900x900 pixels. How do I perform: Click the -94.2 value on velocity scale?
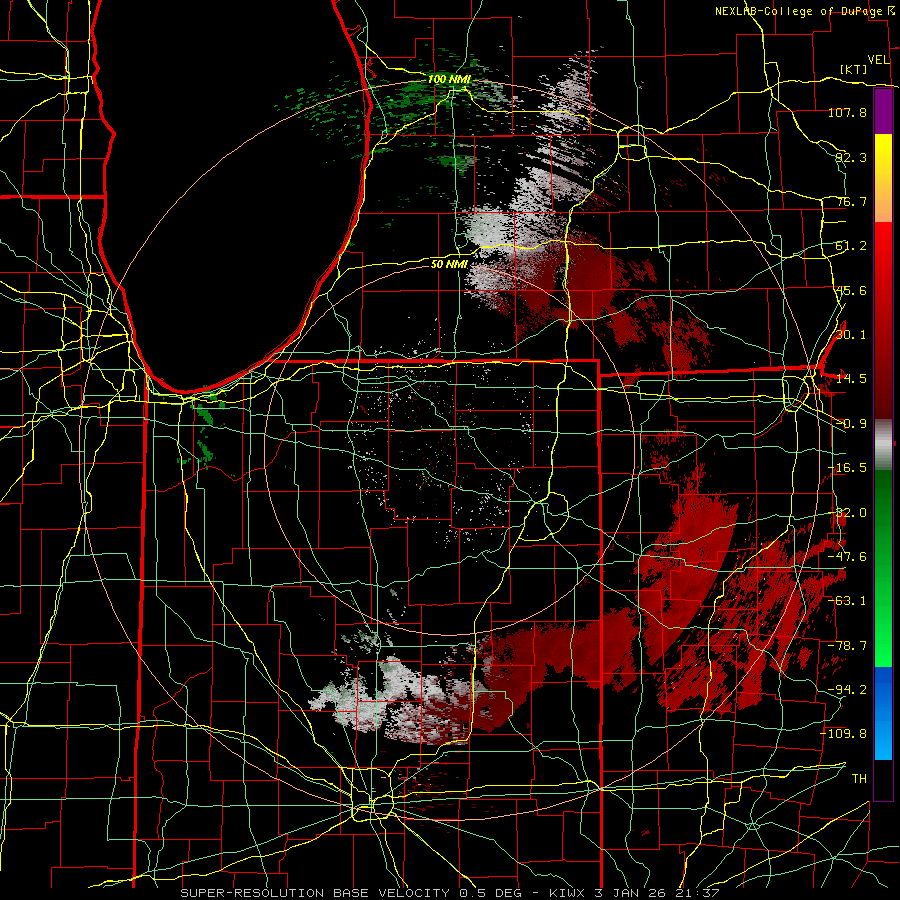pyautogui.click(x=848, y=690)
